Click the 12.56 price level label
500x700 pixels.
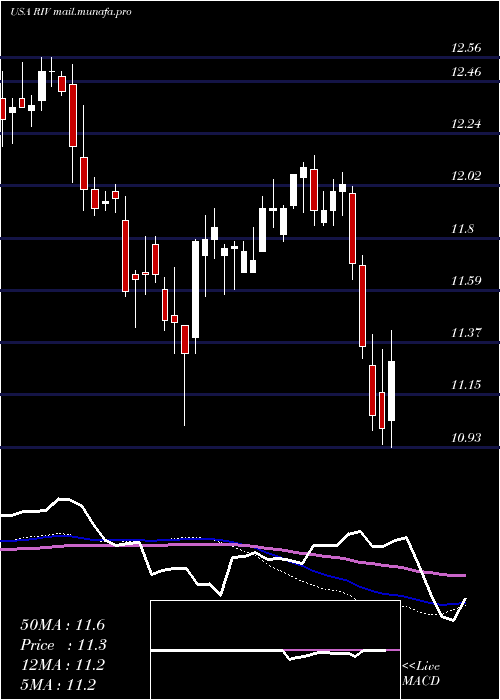466,48
